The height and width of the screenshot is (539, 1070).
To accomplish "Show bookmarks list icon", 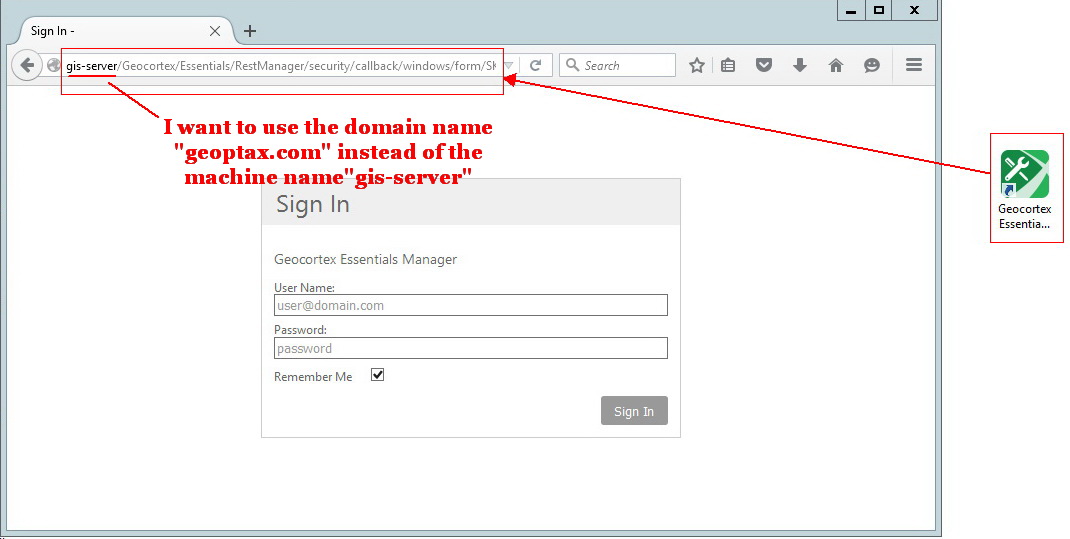I will pyautogui.click(x=728, y=65).
